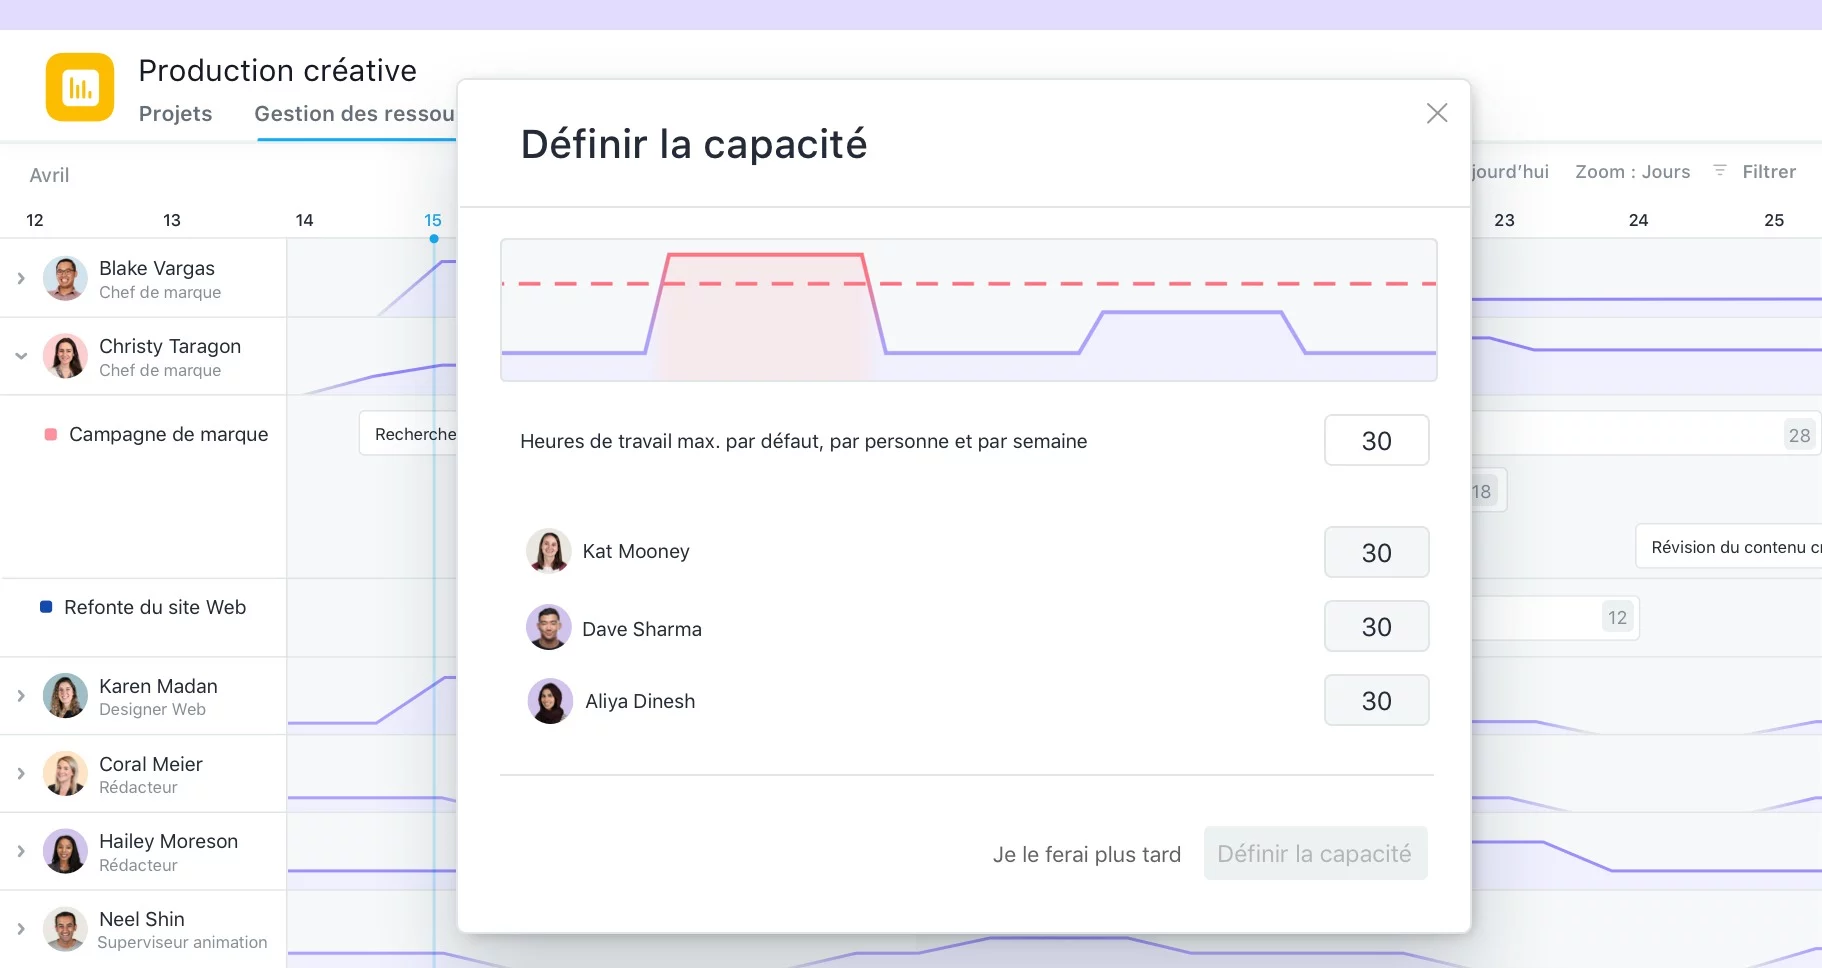
Task: Jump to Aujourd'hui in timeline
Action: pyautogui.click(x=1510, y=172)
